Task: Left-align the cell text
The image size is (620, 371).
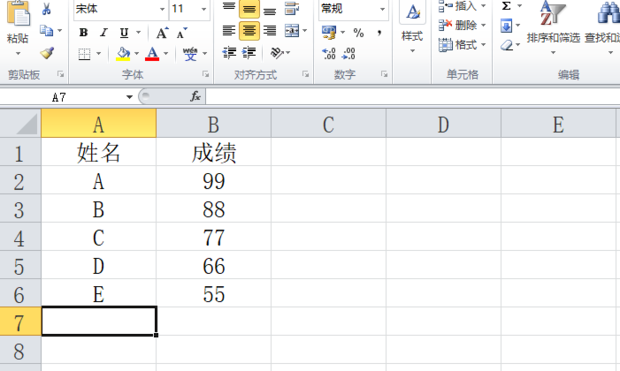Action: [229, 31]
